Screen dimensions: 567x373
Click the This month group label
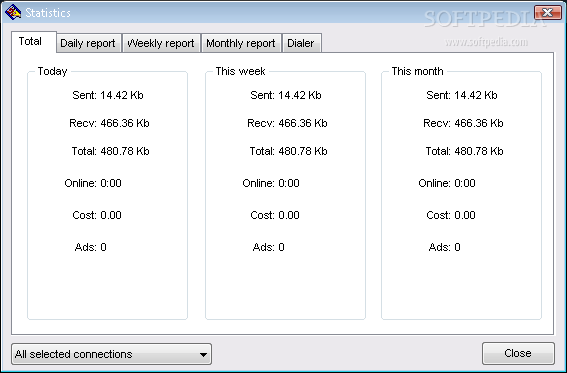(x=417, y=71)
